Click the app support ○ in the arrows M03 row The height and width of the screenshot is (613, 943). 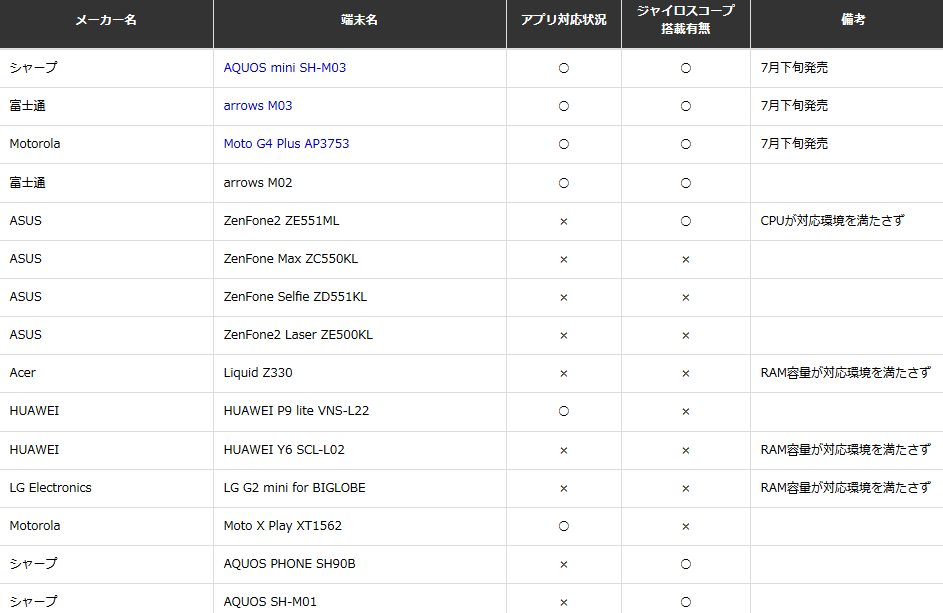pyautogui.click(x=564, y=106)
